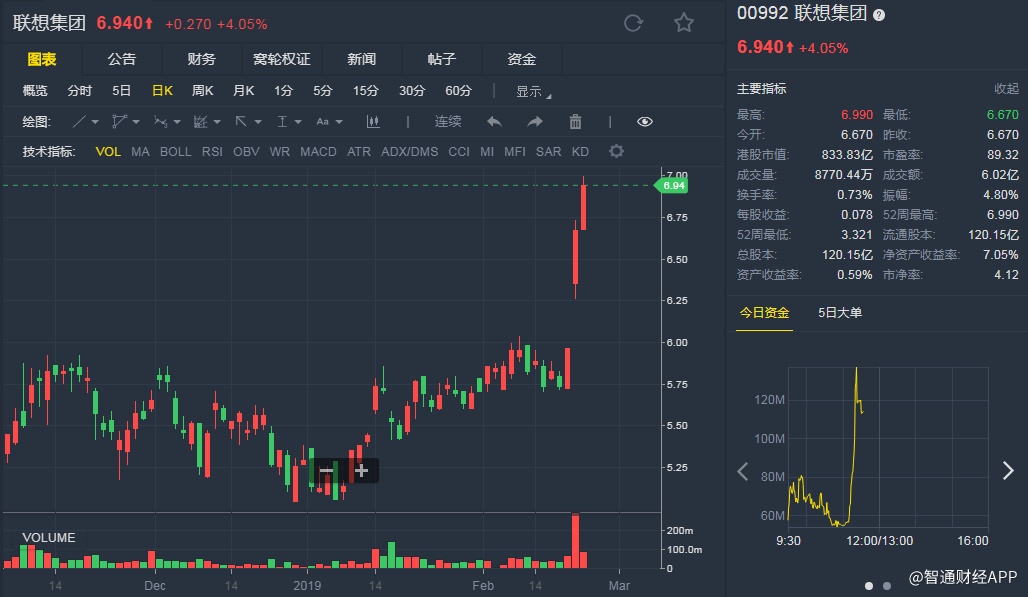
Task: Enable ADX/DMS indicator
Action: (x=410, y=151)
